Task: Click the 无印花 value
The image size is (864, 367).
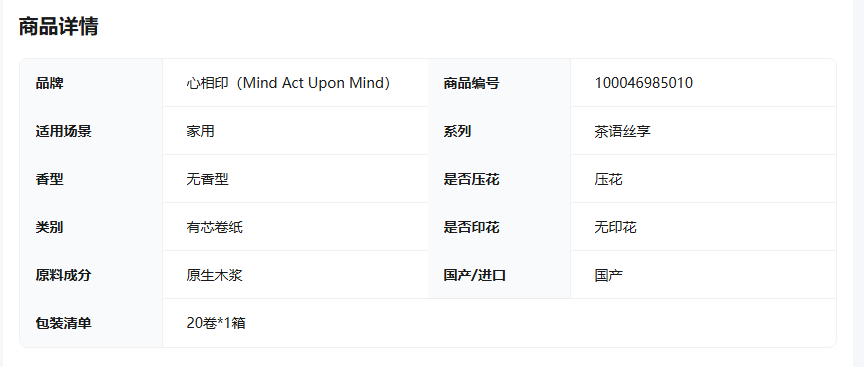Action: click(x=615, y=227)
